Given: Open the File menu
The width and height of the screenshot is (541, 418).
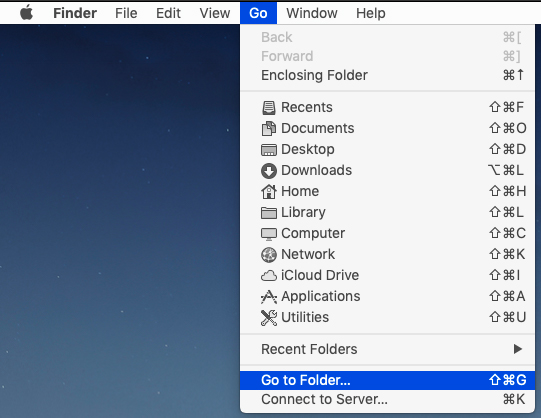Looking at the screenshot, I should tap(126, 13).
